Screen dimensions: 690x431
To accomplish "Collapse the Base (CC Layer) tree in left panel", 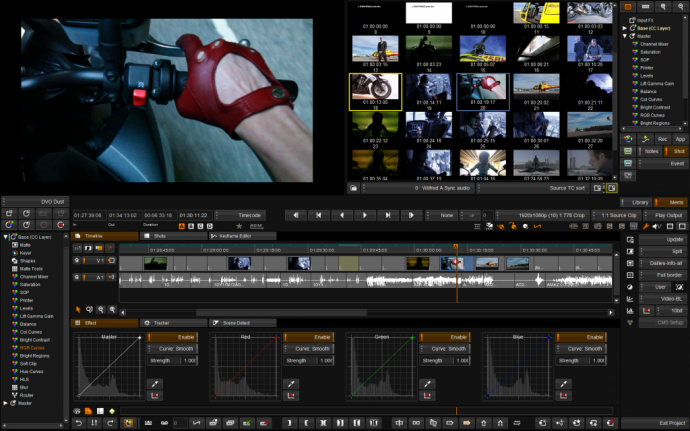I will click(6, 237).
